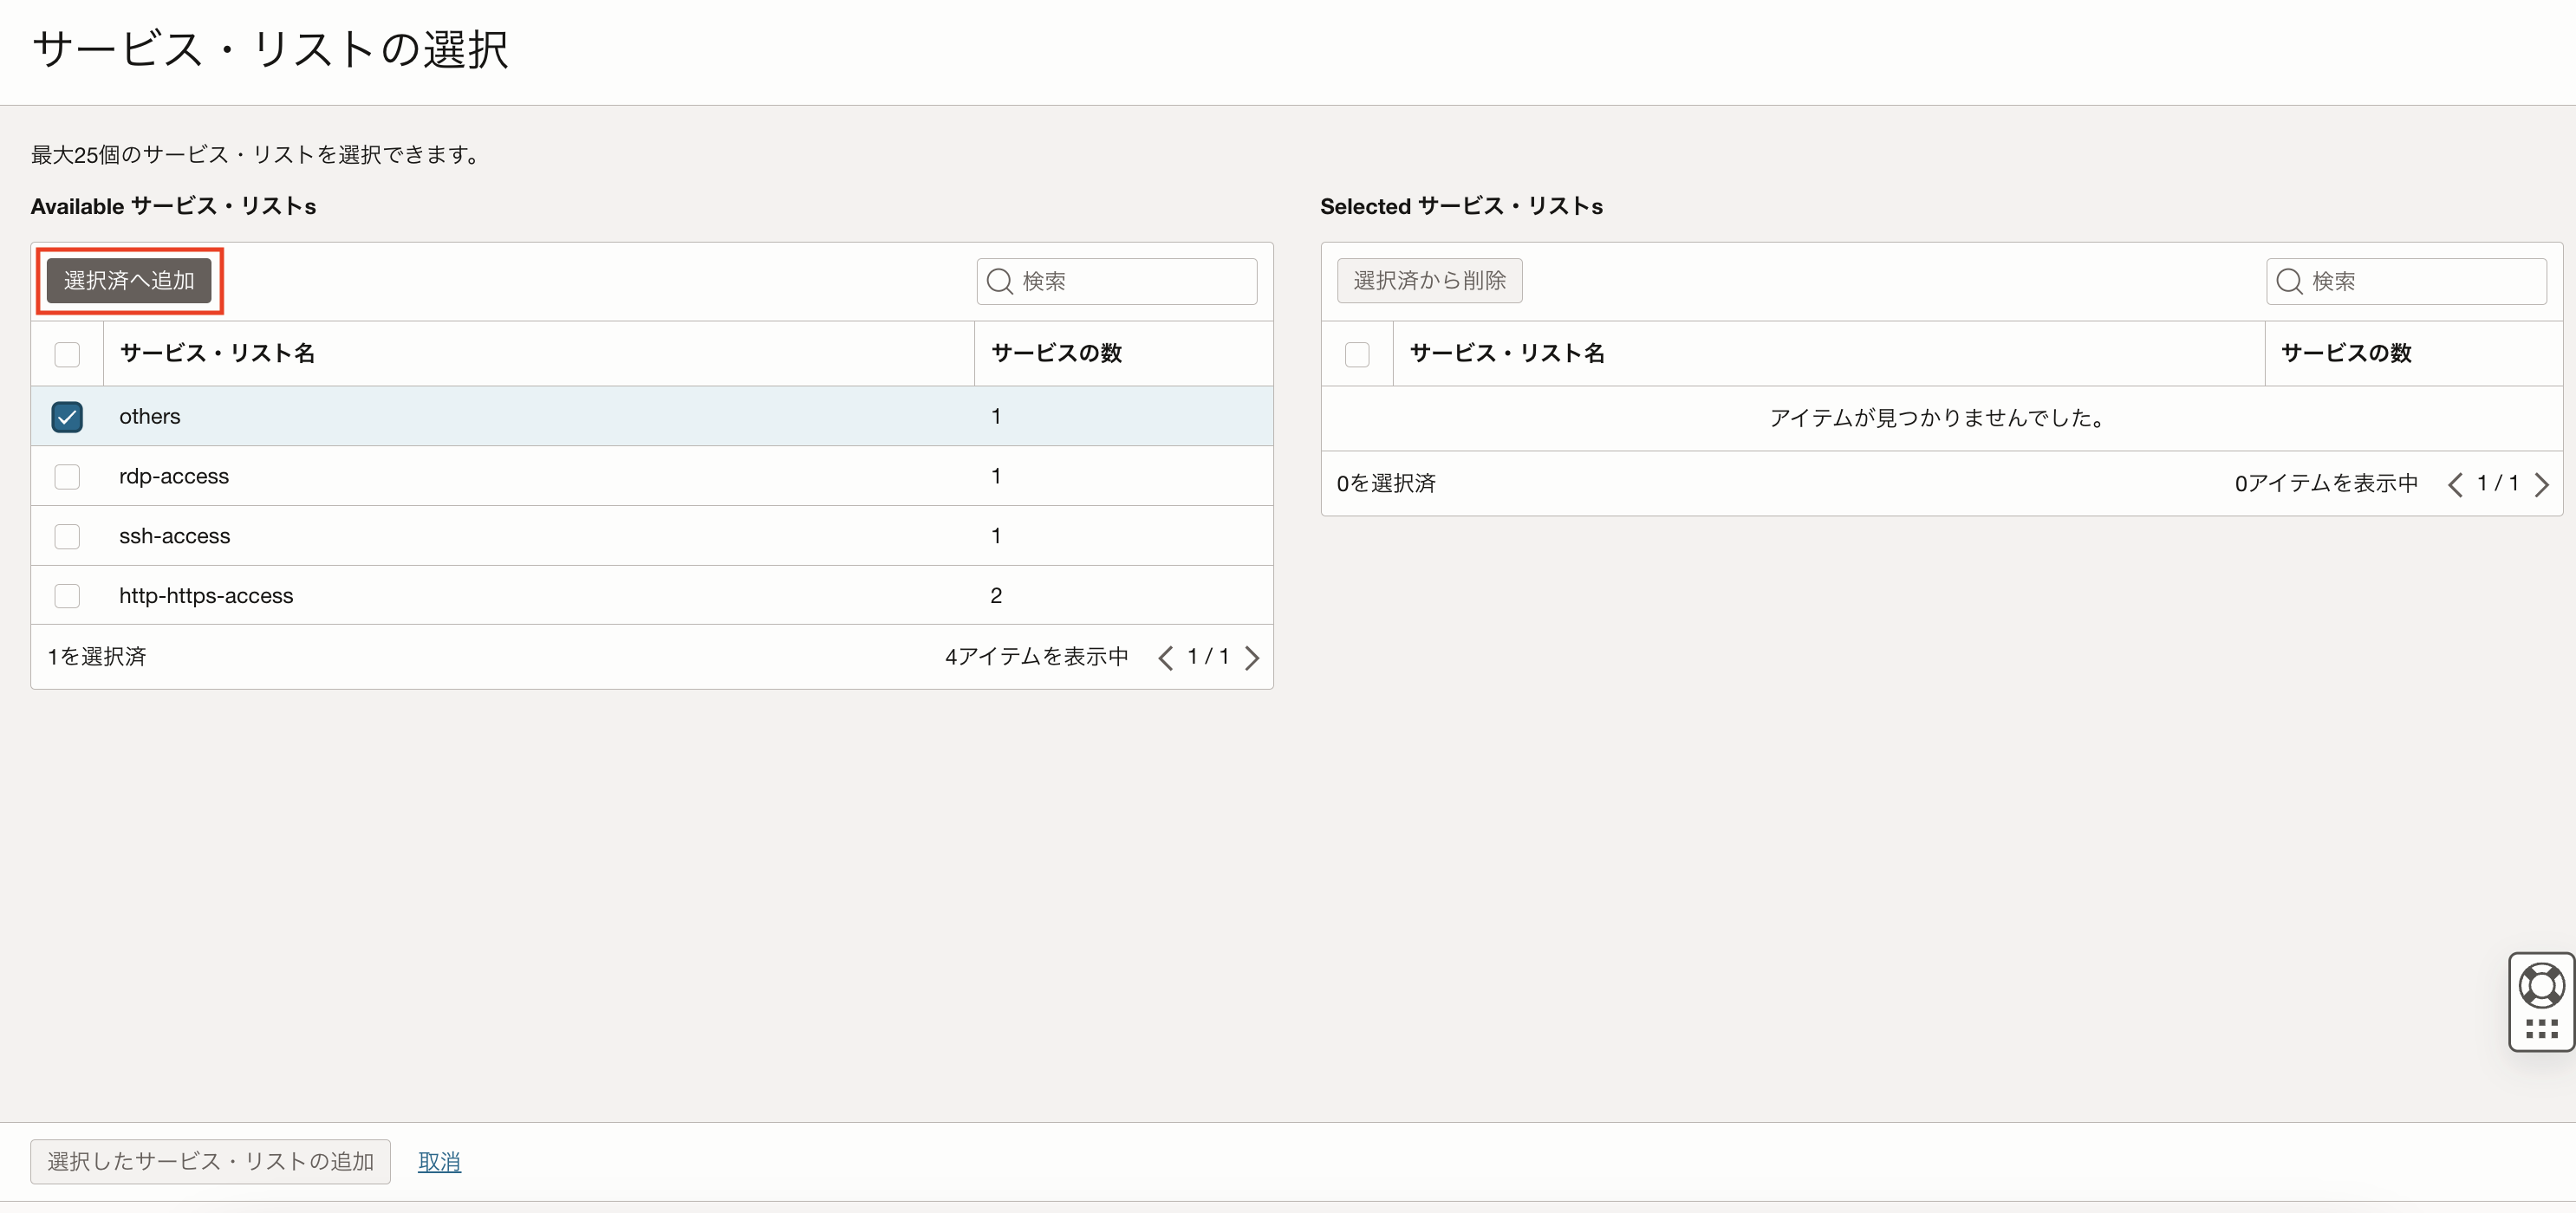2576x1213 pixels.
Task: Toggle select-all checkbox in Selected list header
Action: [1357, 354]
